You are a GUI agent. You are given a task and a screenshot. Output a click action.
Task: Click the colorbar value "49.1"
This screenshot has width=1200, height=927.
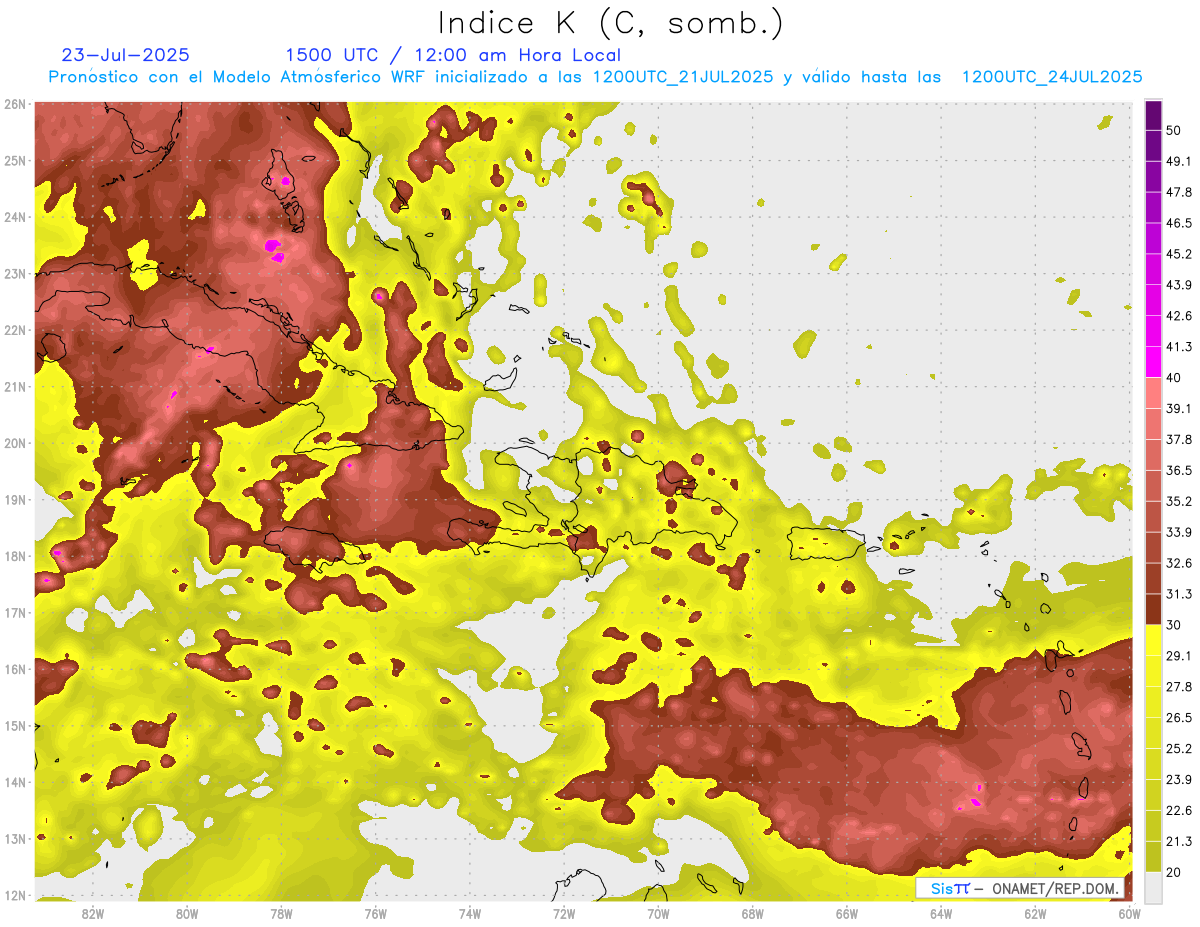[x=1177, y=162]
